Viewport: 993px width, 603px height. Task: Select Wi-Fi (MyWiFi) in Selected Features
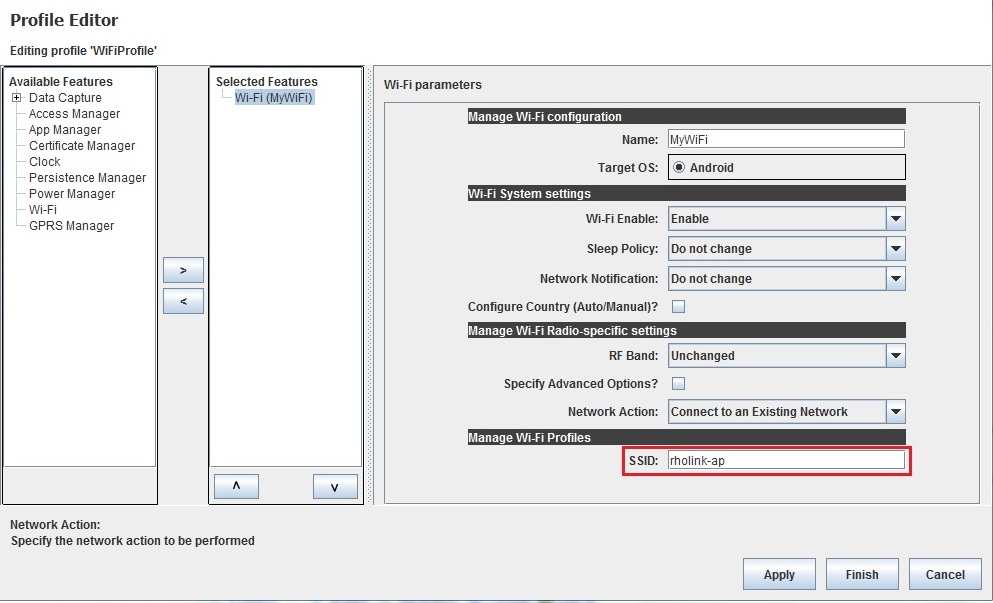click(274, 98)
